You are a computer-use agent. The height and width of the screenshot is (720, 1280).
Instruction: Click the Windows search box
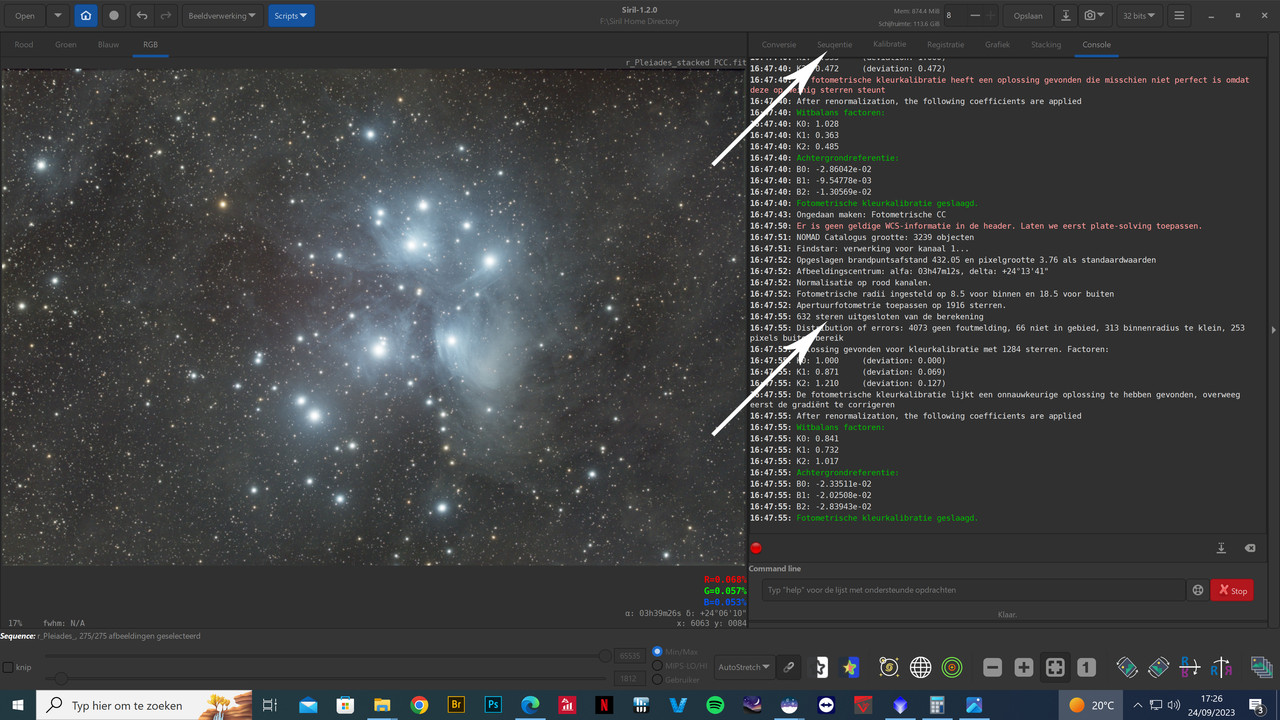[x=143, y=705]
